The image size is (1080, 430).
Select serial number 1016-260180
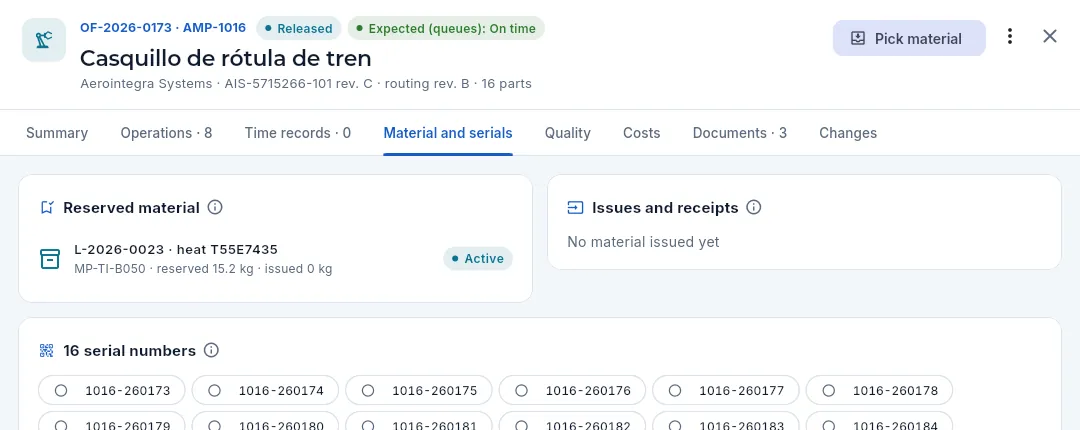coord(265,421)
